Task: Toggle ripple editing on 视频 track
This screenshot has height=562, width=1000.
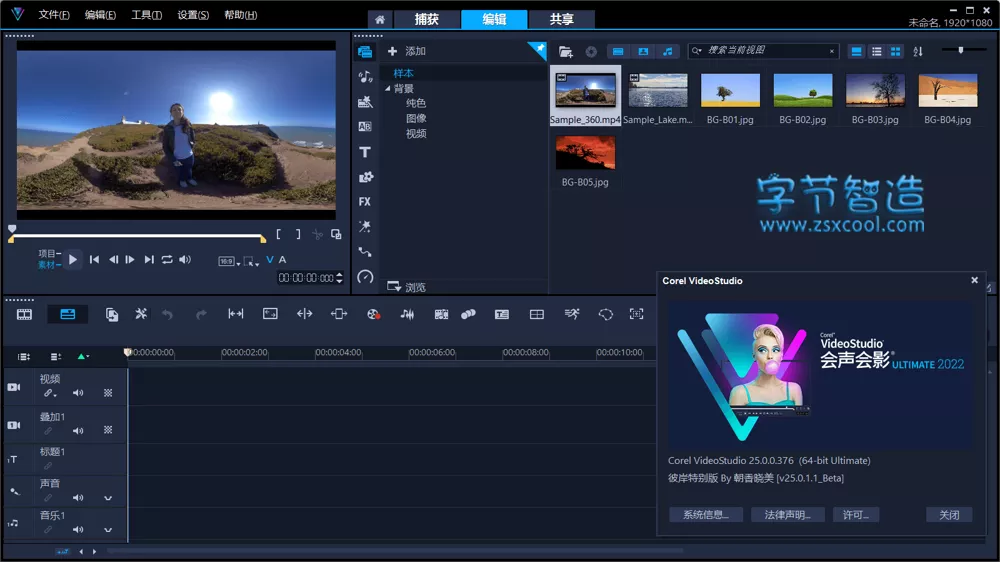Action: [48, 393]
